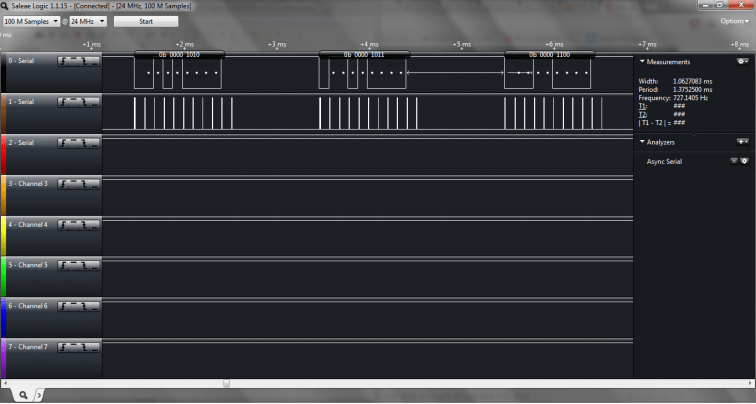Set rising edge trigger on channel 2 - Serial
The height and width of the screenshot is (404, 756).
(x=63, y=143)
